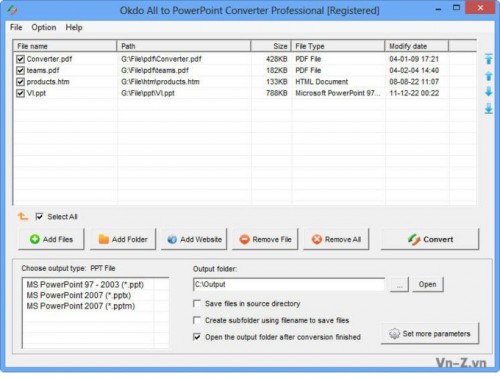
Task: Click the 04-02-04 14:40 date cell
Action: pos(414,70)
